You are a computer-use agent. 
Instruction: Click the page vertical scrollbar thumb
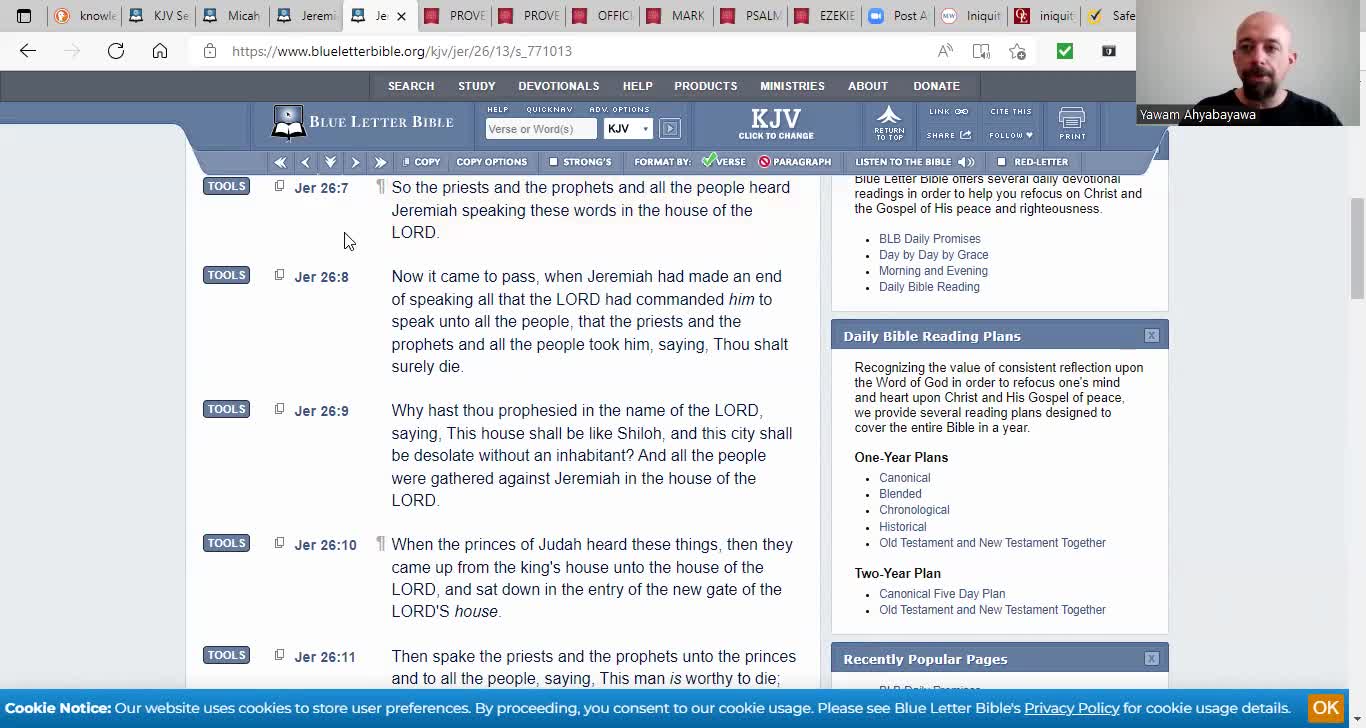click(x=1357, y=248)
